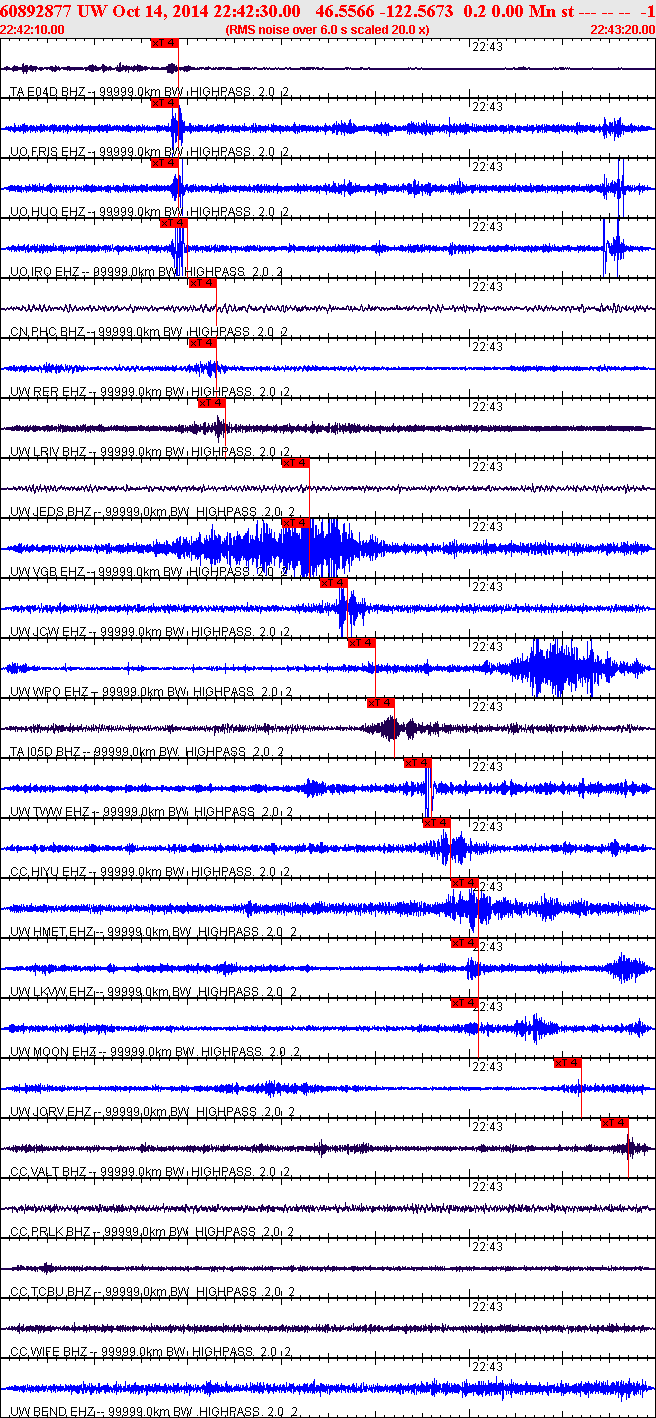Image resolution: width=656 pixels, height=1418 pixels.
Task: Click the red pick flag on CN.PHC trace
Action: click(x=202, y=283)
